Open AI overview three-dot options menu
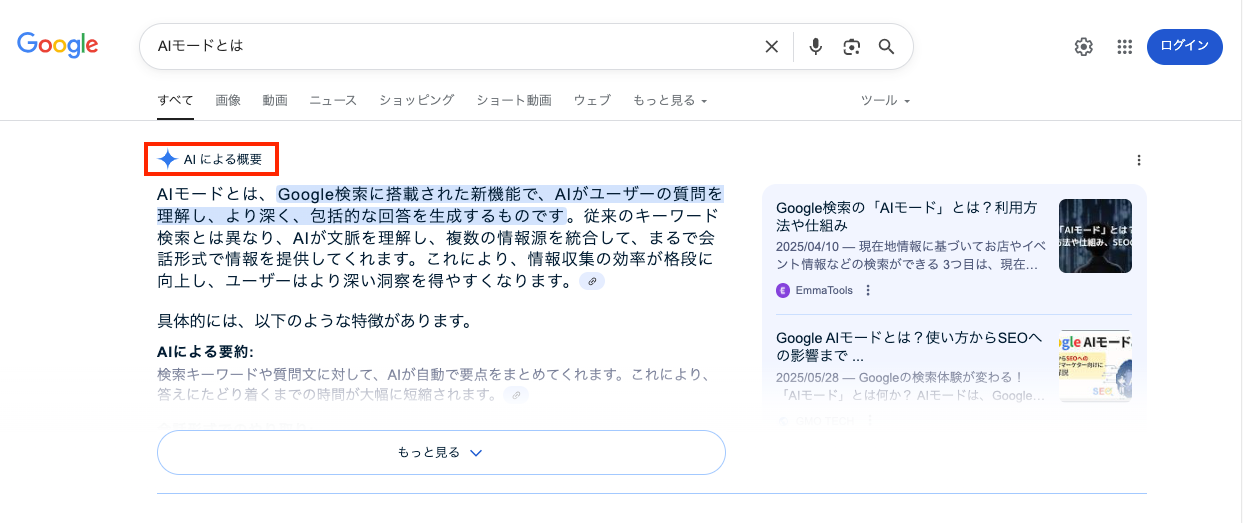This screenshot has height=523, width=1243. (x=1138, y=160)
